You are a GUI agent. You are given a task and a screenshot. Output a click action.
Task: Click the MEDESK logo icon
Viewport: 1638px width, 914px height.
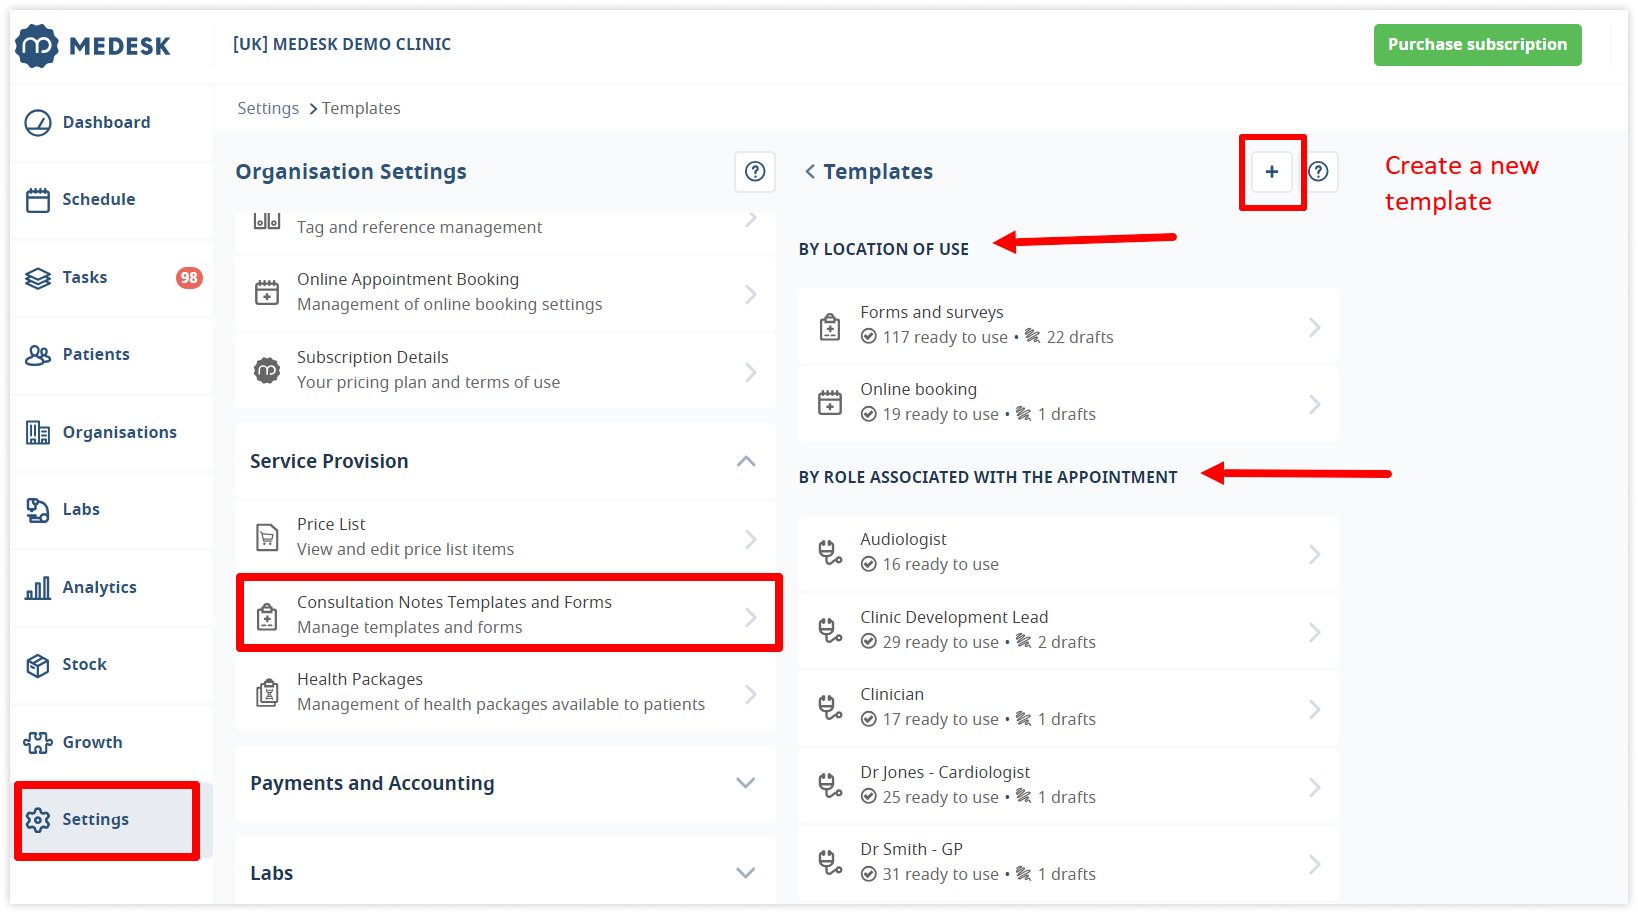point(37,46)
